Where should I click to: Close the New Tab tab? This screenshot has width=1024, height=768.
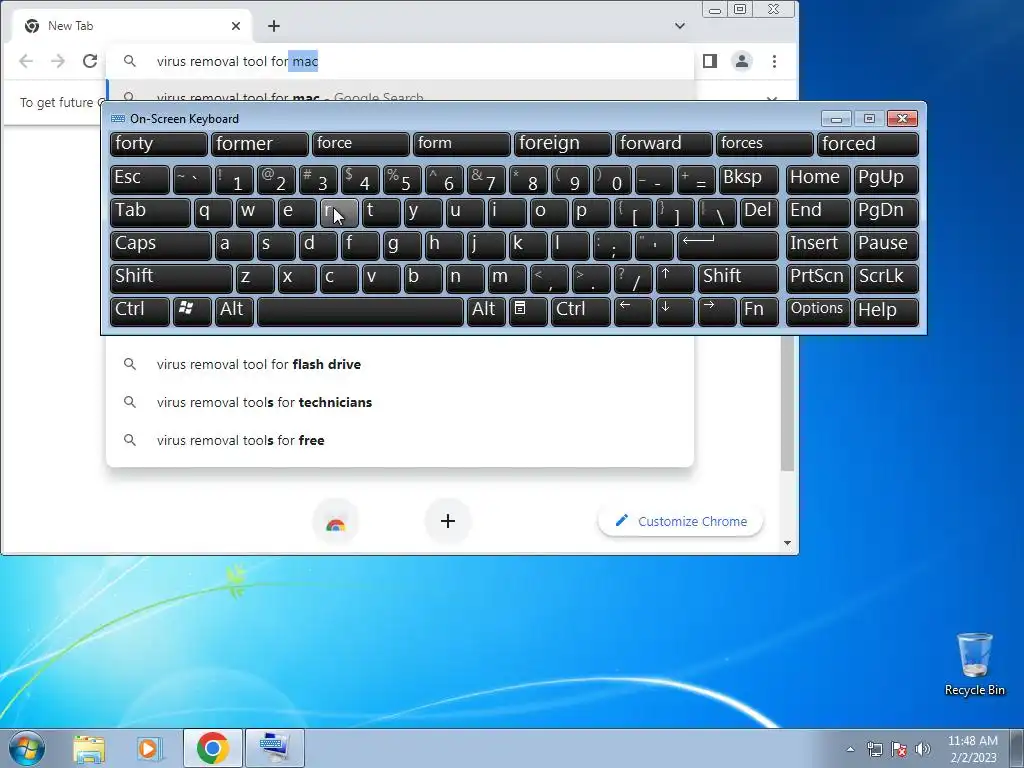[236, 26]
